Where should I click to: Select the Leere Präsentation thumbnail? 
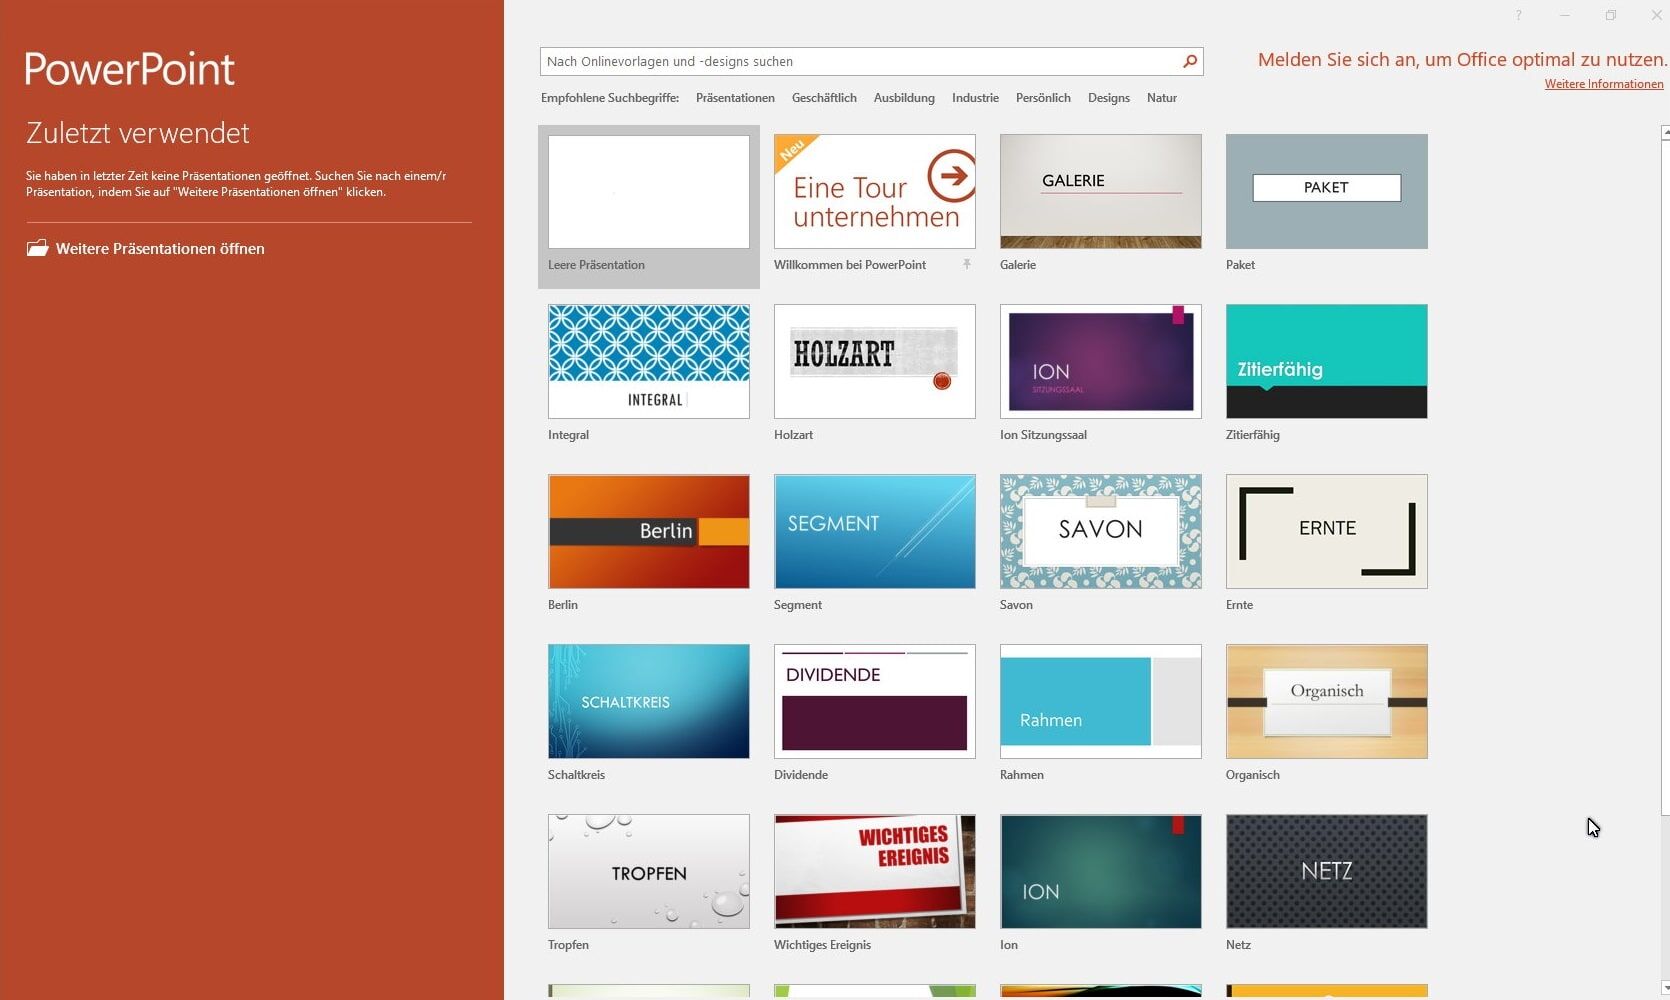[649, 192]
